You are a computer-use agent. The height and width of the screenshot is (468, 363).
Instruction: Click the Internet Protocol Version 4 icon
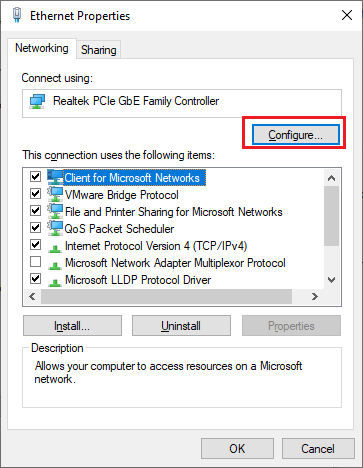55,248
